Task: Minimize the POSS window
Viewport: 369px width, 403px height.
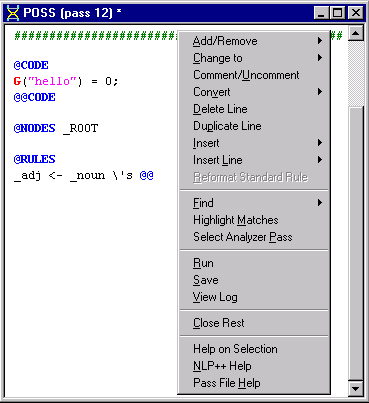Action: tap(321, 13)
